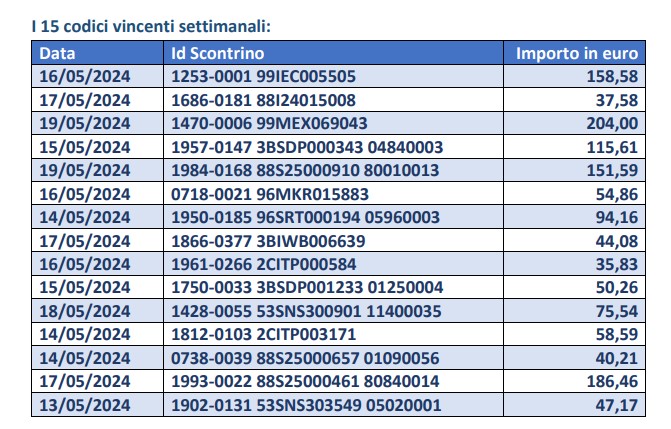
Task: Select the amount 204,00 cell
Action: tap(574, 123)
